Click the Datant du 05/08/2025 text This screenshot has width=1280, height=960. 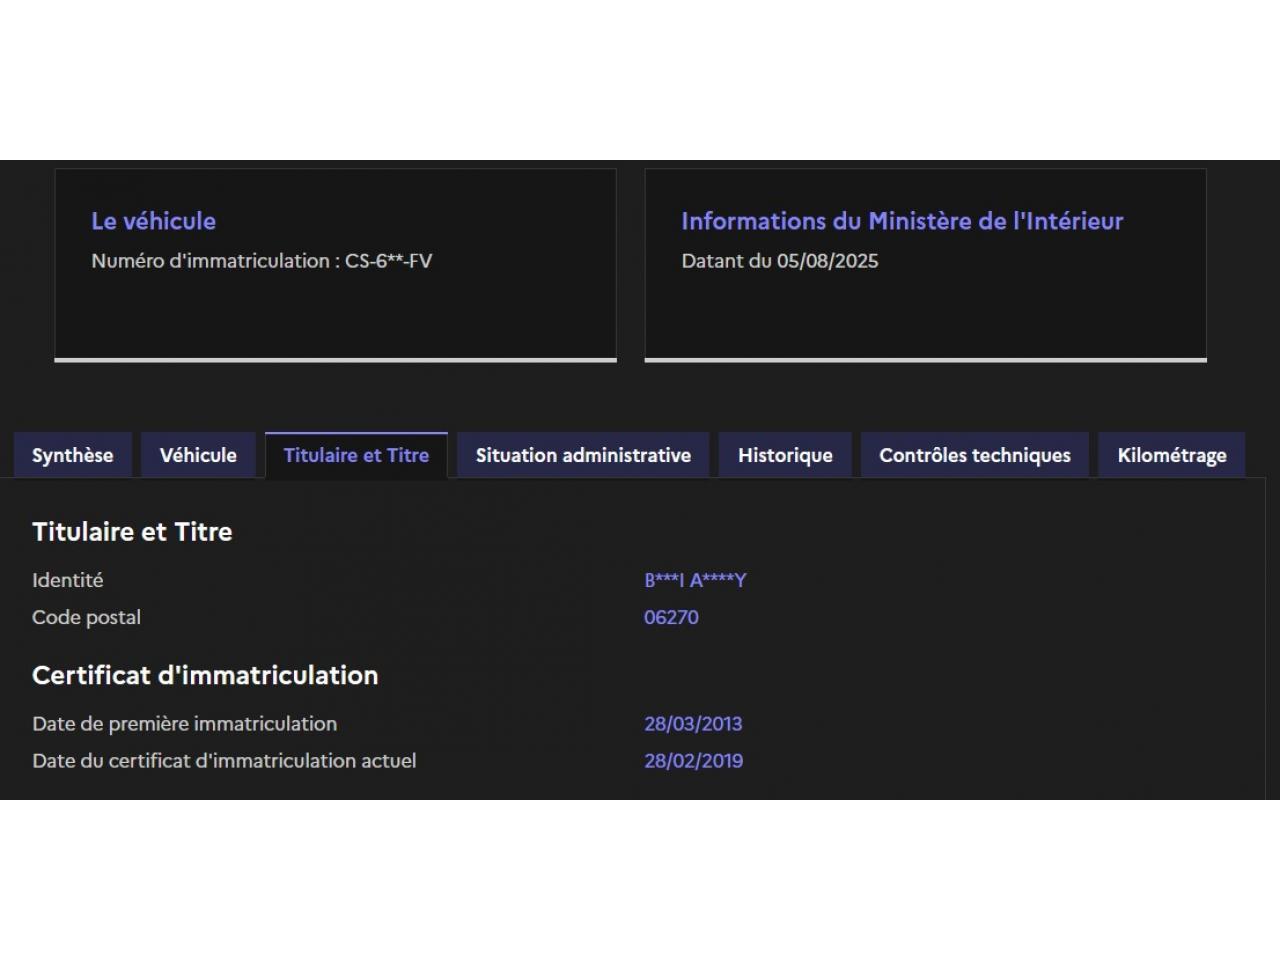[x=779, y=261]
